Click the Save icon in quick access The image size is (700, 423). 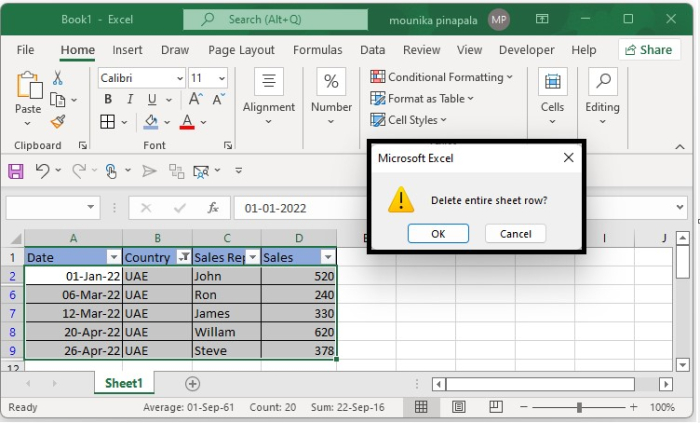[16, 171]
